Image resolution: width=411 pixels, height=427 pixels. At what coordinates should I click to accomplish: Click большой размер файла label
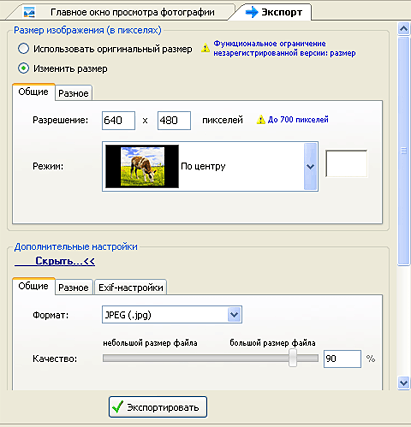pos(272,343)
